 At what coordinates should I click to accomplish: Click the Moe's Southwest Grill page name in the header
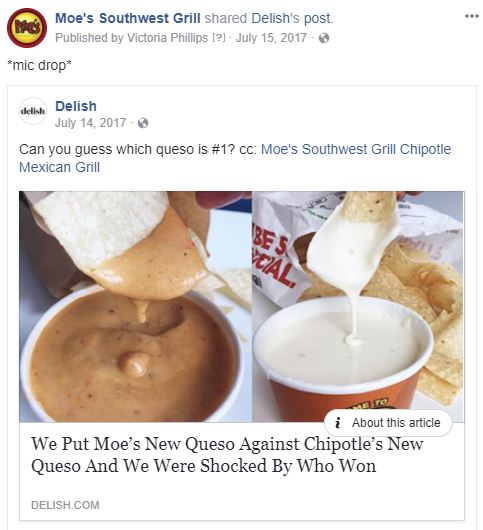pyautogui.click(x=128, y=18)
